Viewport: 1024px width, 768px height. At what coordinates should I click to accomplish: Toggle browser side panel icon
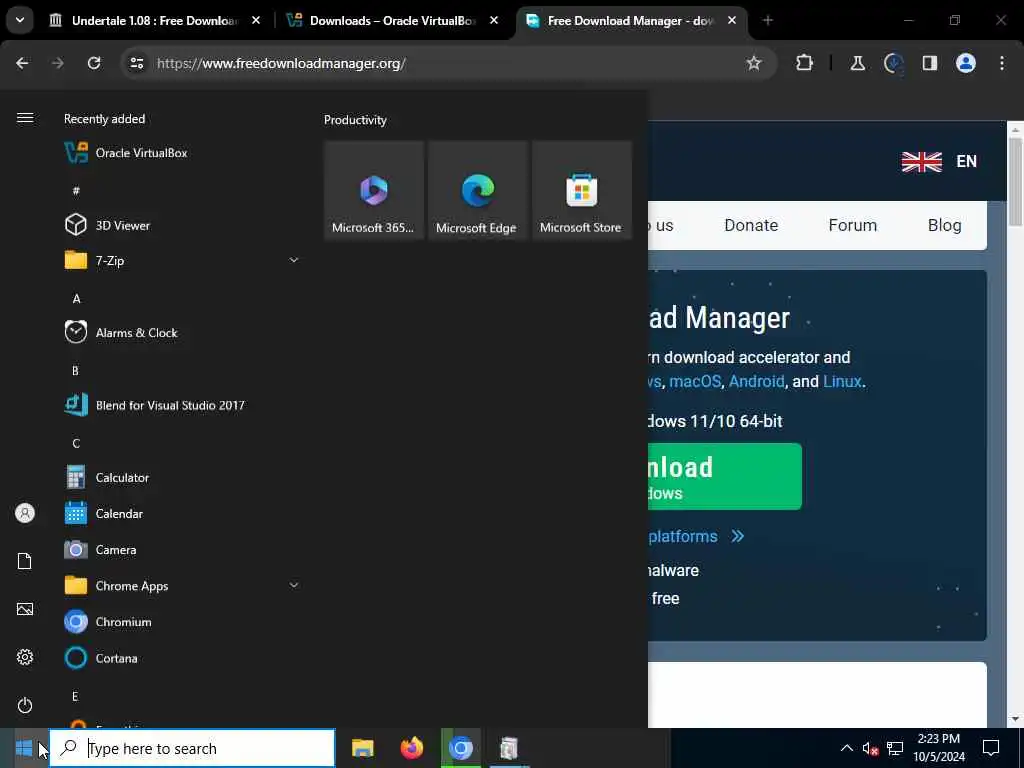tap(929, 63)
